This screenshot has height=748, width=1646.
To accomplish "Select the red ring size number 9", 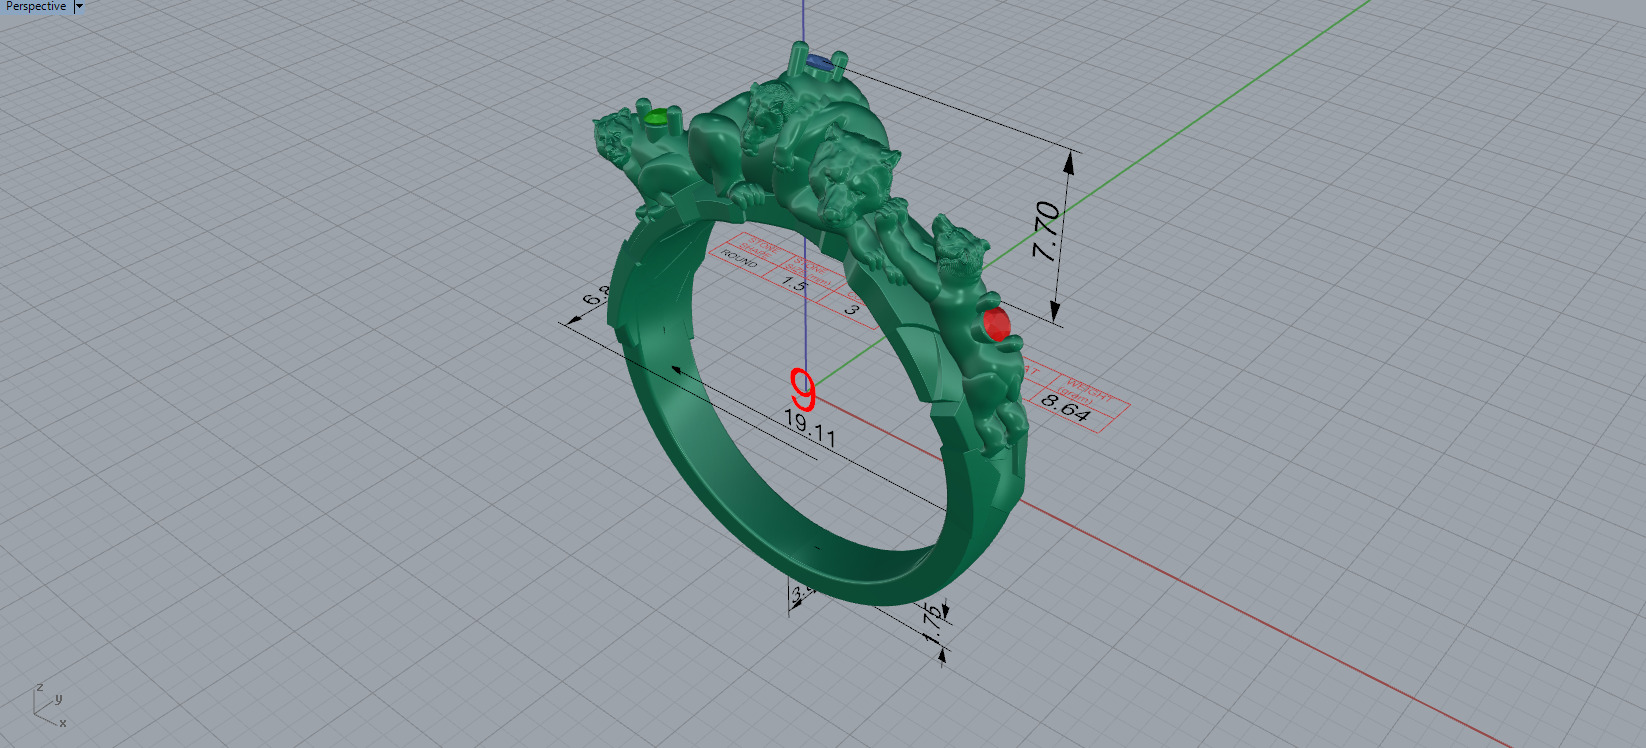I will coord(803,389).
